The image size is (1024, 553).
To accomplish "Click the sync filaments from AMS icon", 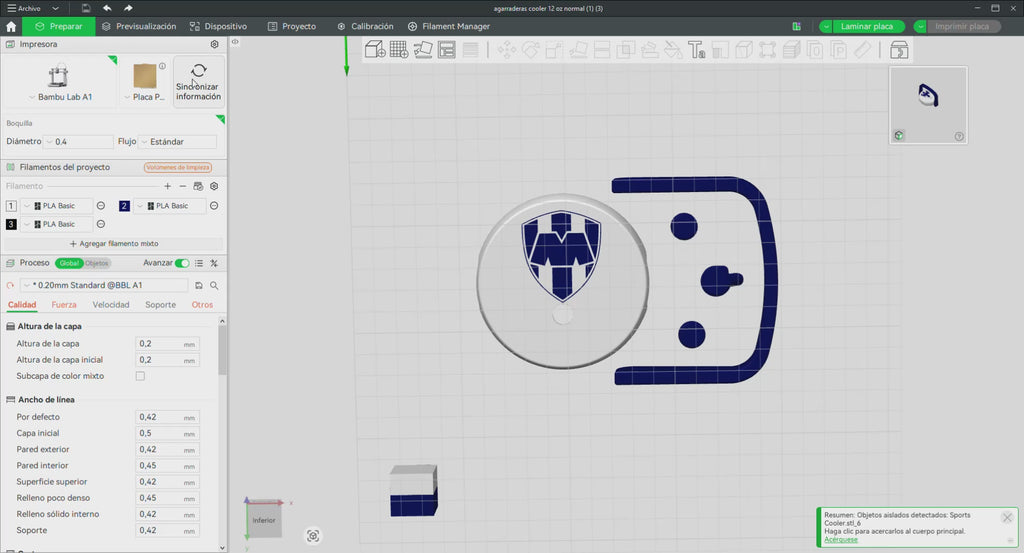I will coord(199,186).
